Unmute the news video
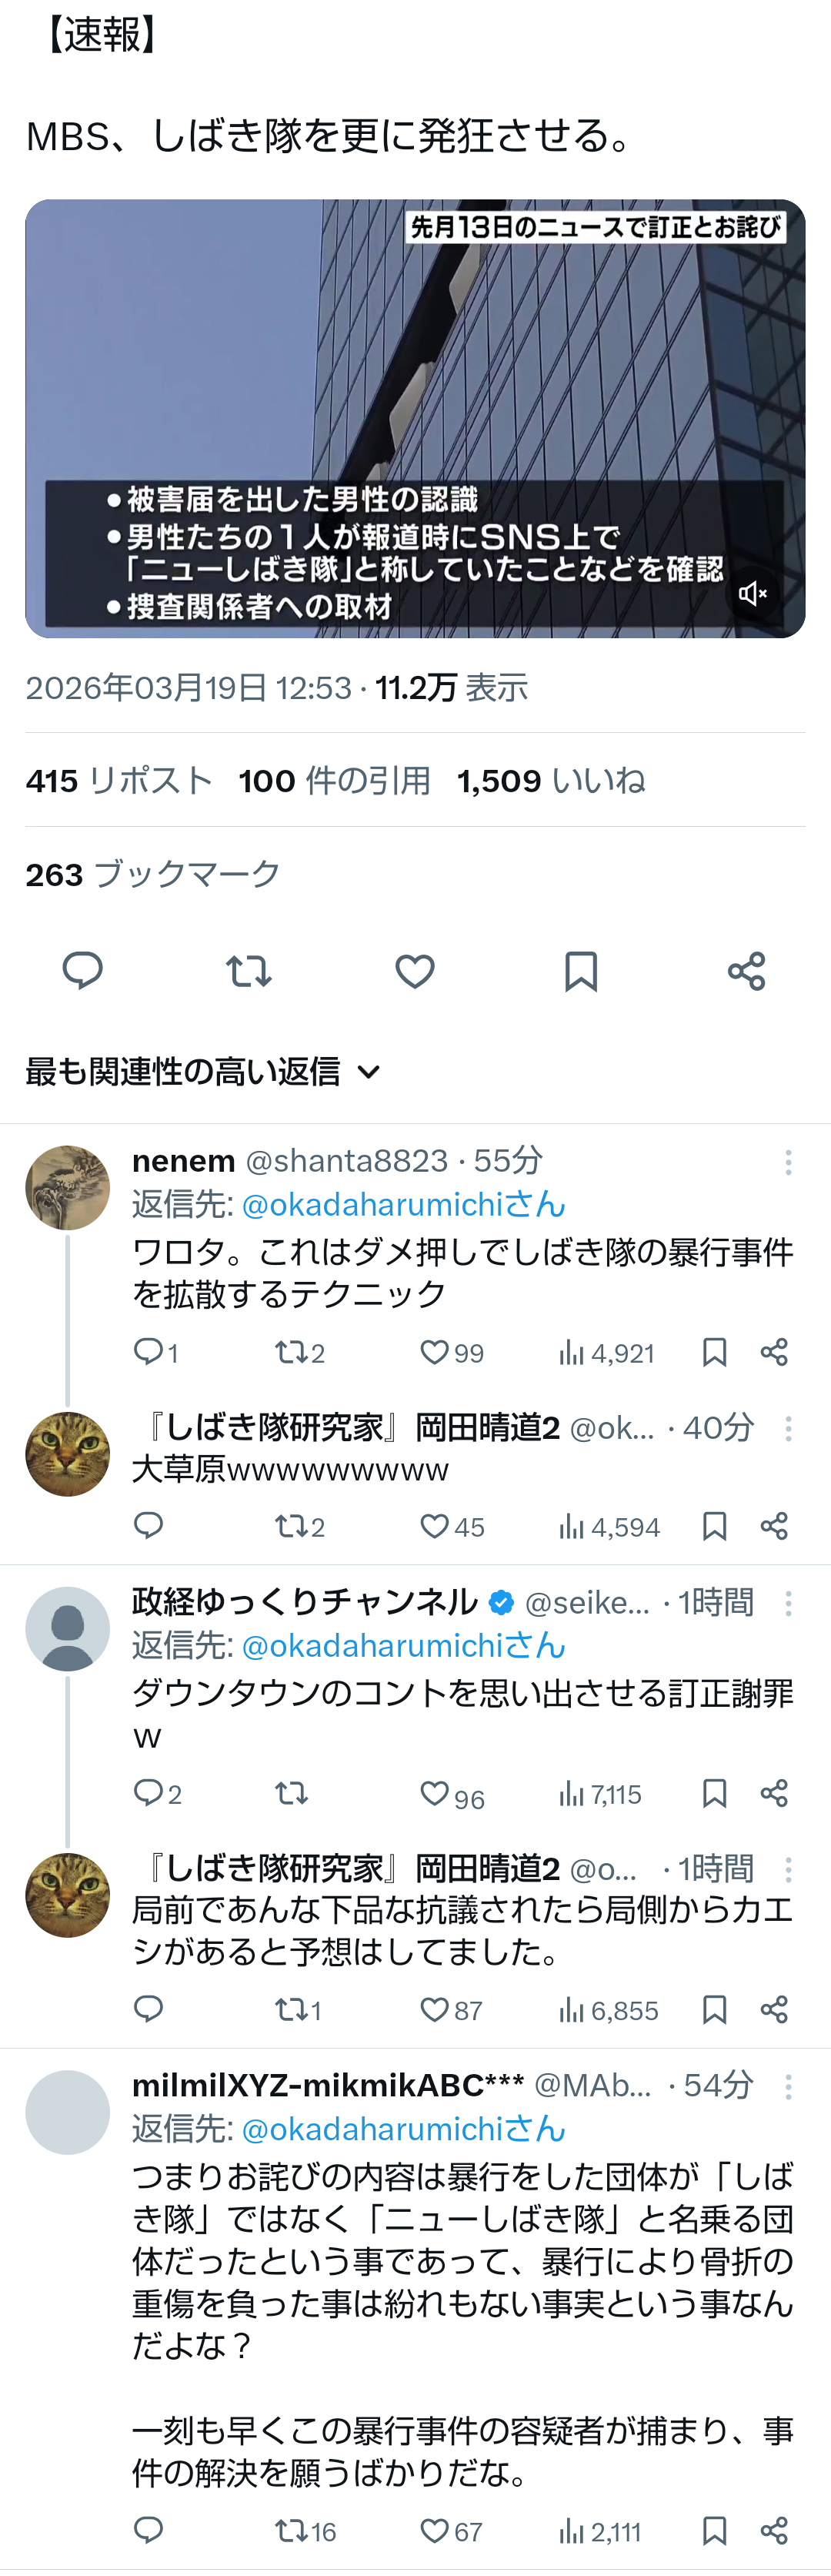The image size is (831, 2576). [x=752, y=594]
